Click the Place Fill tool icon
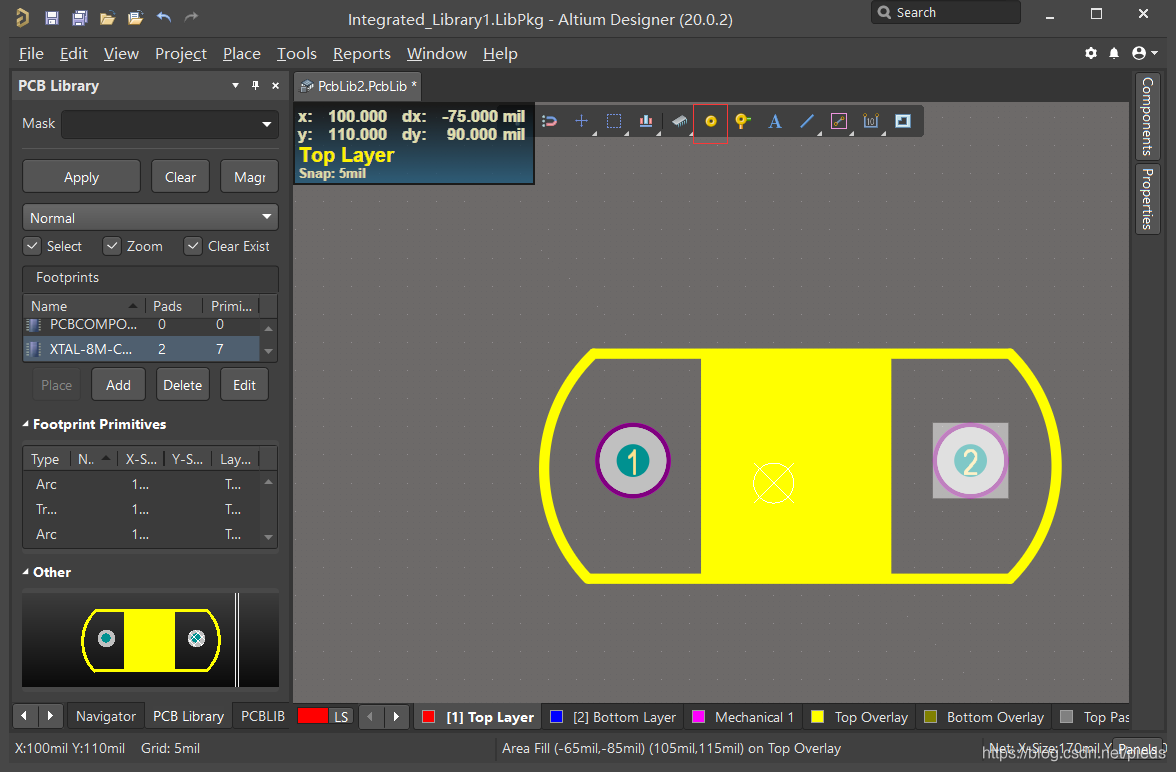The width and height of the screenshot is (1176, 772). pos(903,121)
